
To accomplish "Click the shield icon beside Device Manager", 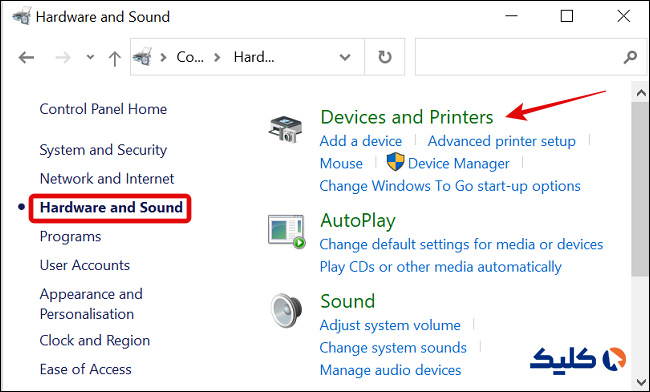I will pyautogui.click(x=395, y=162).
